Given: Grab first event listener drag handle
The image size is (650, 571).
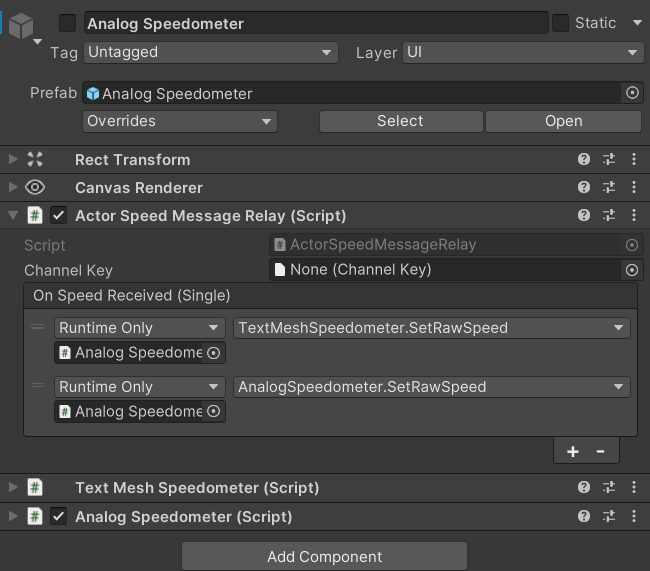Looking at the screenshot, I should tap(37, 327).
